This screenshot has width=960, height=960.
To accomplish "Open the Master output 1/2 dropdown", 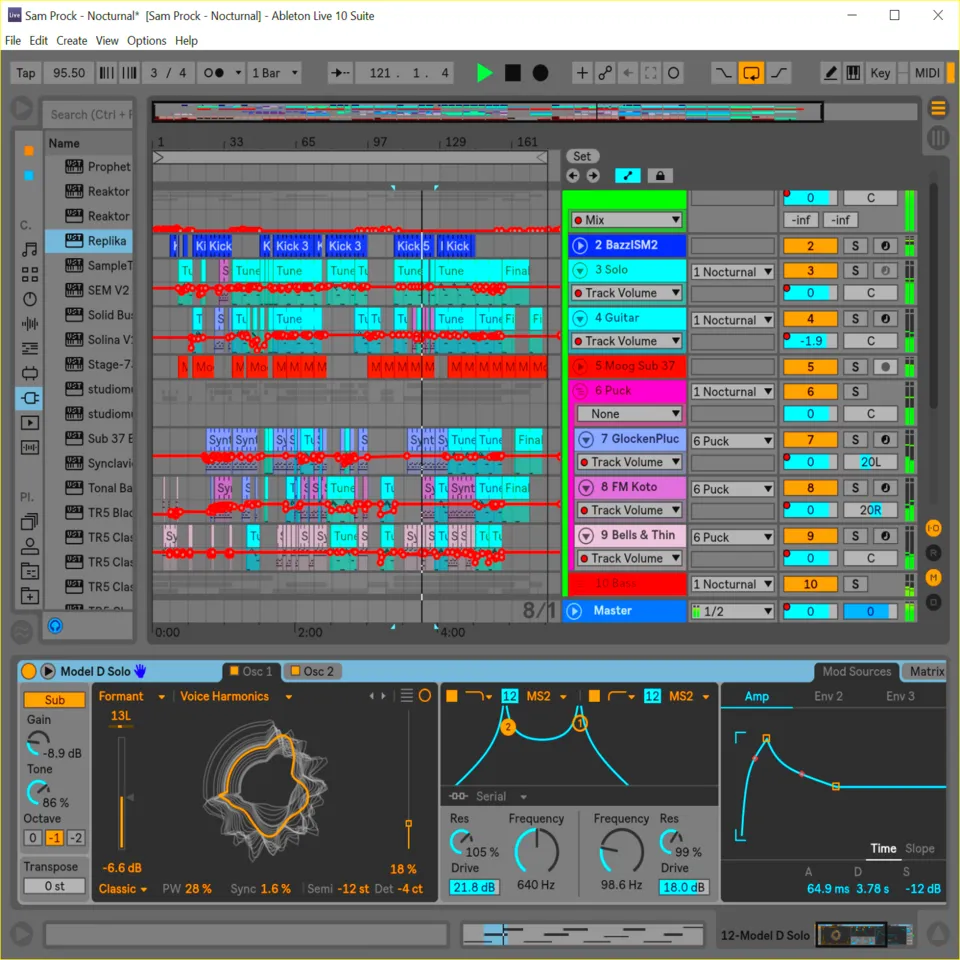I will (732, 611).
